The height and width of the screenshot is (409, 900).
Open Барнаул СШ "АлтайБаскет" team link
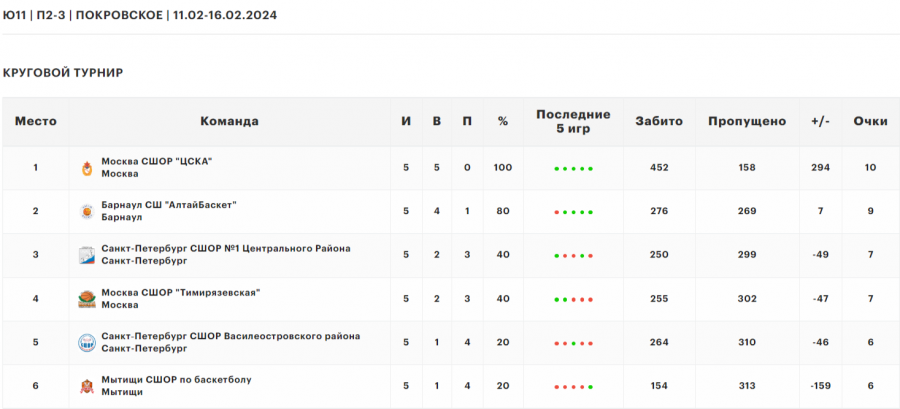(x=168, y=205)
